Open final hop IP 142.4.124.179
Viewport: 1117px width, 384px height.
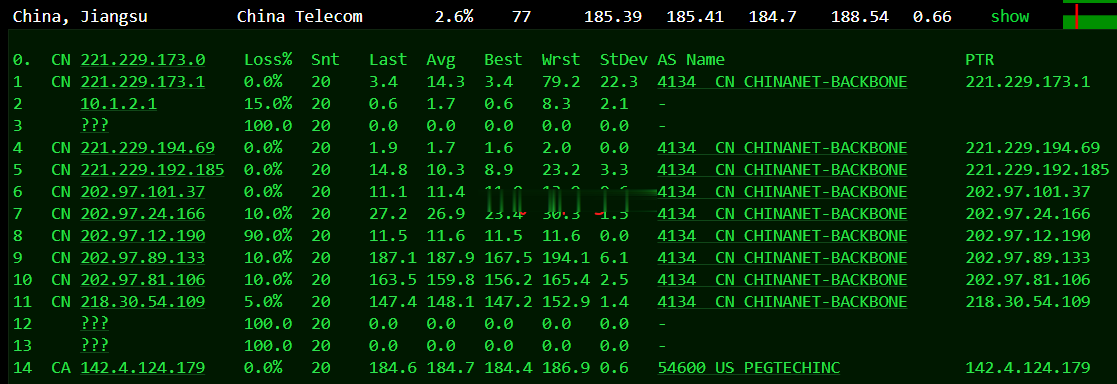142,368
